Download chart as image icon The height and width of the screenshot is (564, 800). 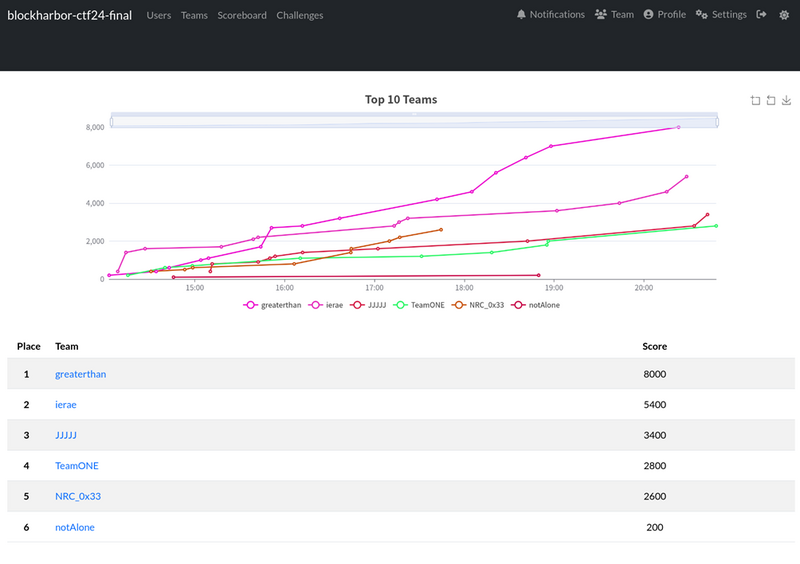click(786, 100)
